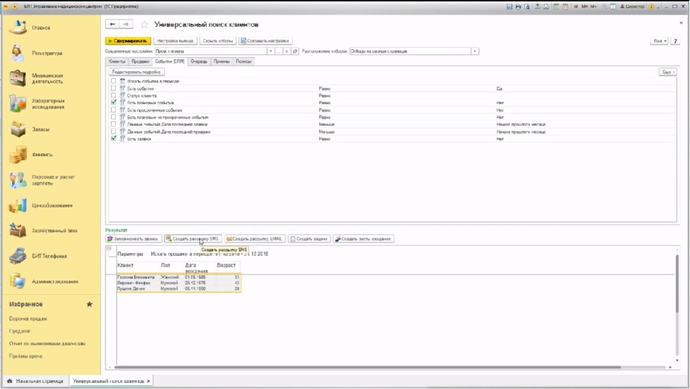
Task: Click the results horizontal scrollbar
Action: (x=367, y=367)
